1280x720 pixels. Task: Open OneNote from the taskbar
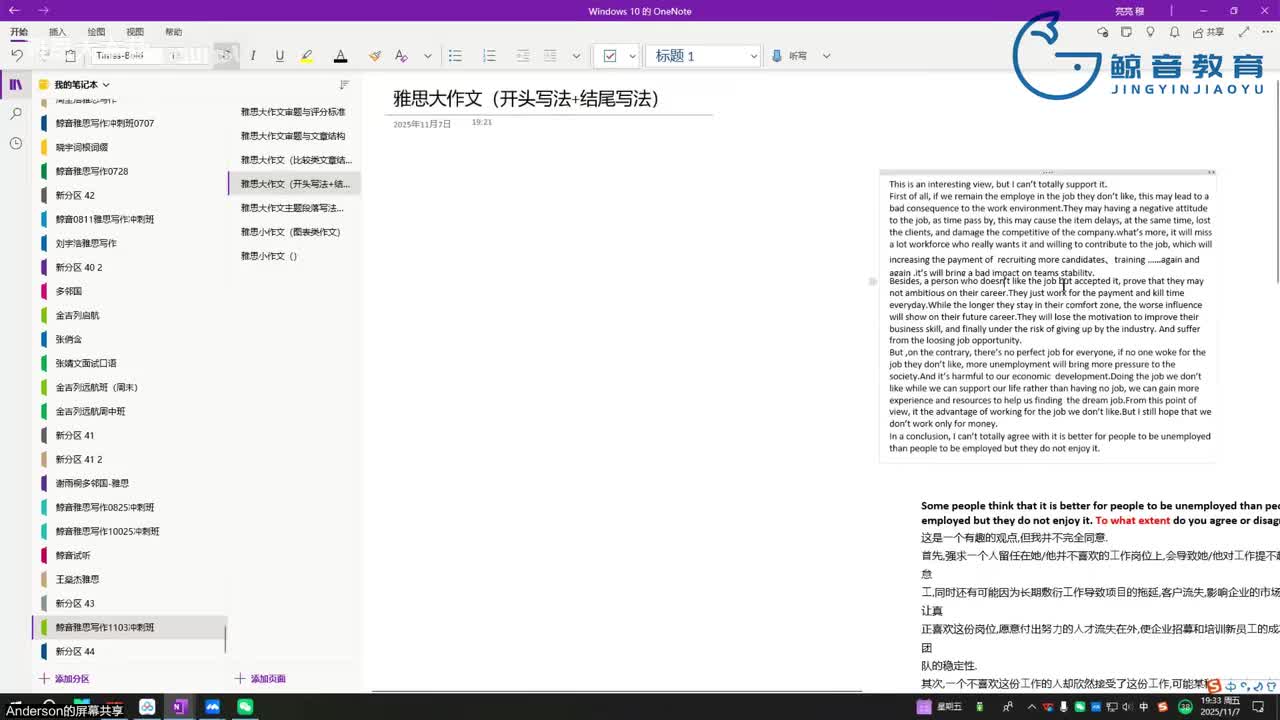pyautogui.click(x=179, y=707)
